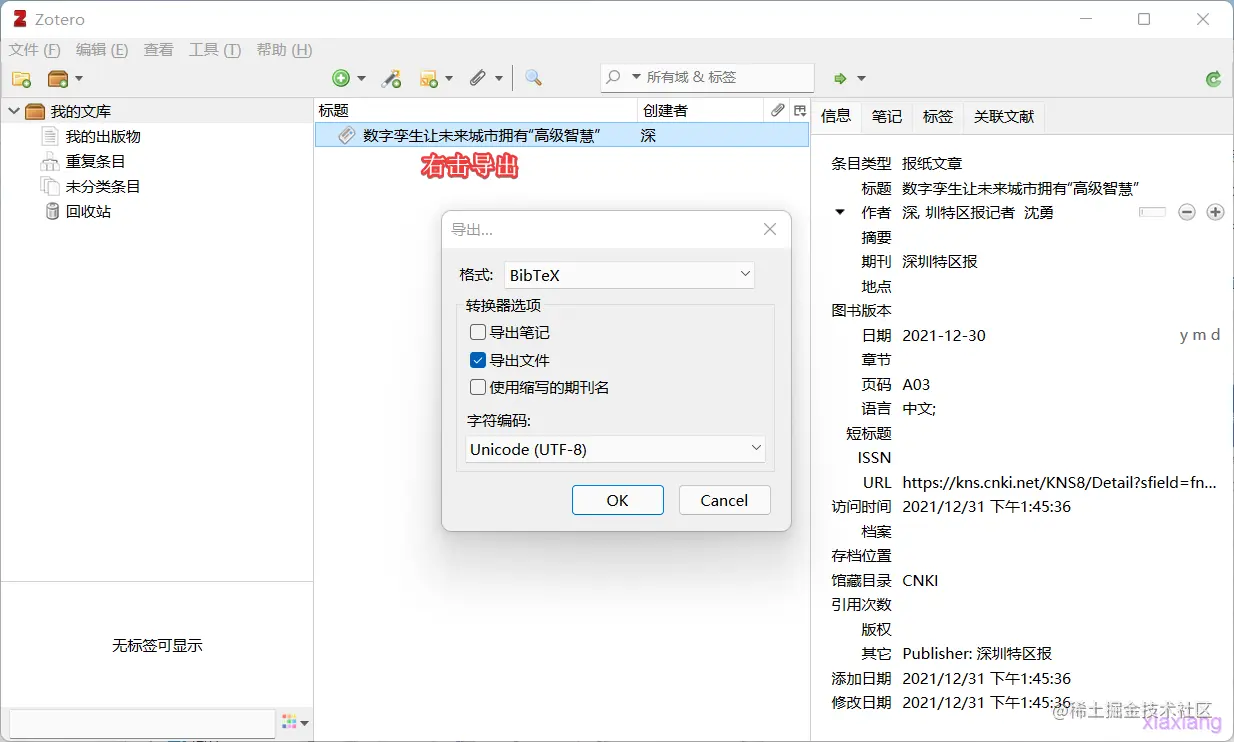This screenshot has height=742, width=1234.
Task: Click the 语言 value 中文;
Action: coord(919,408)
